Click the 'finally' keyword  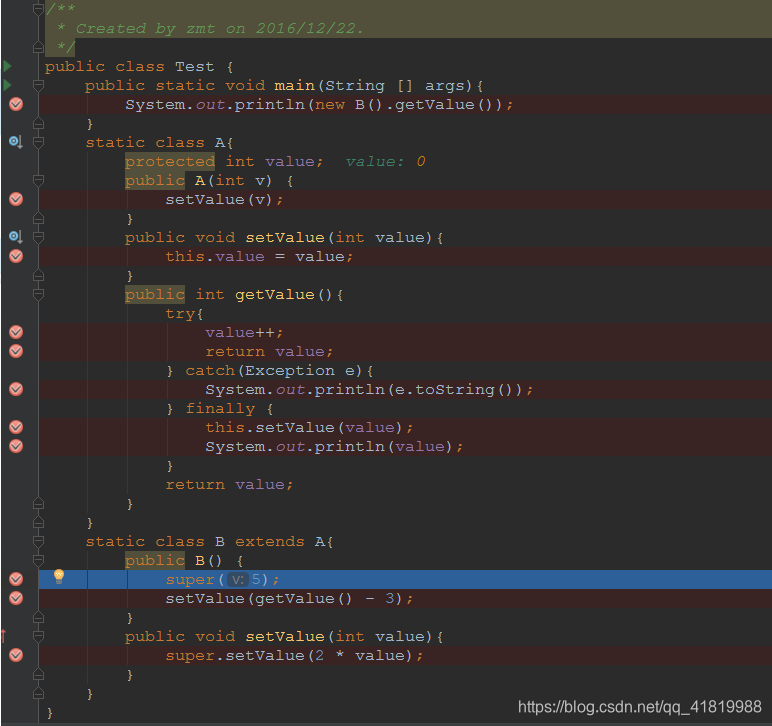tap(220, 409)
